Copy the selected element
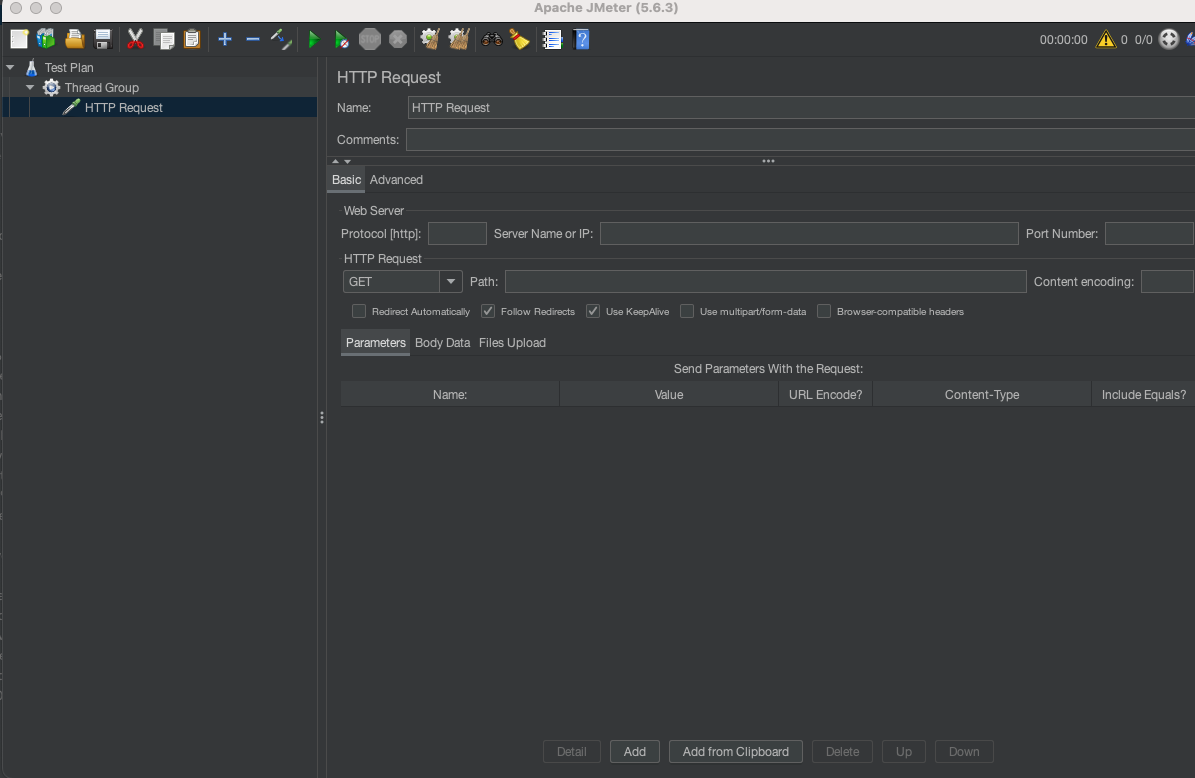1195x778 pixels. coord(164,39)
